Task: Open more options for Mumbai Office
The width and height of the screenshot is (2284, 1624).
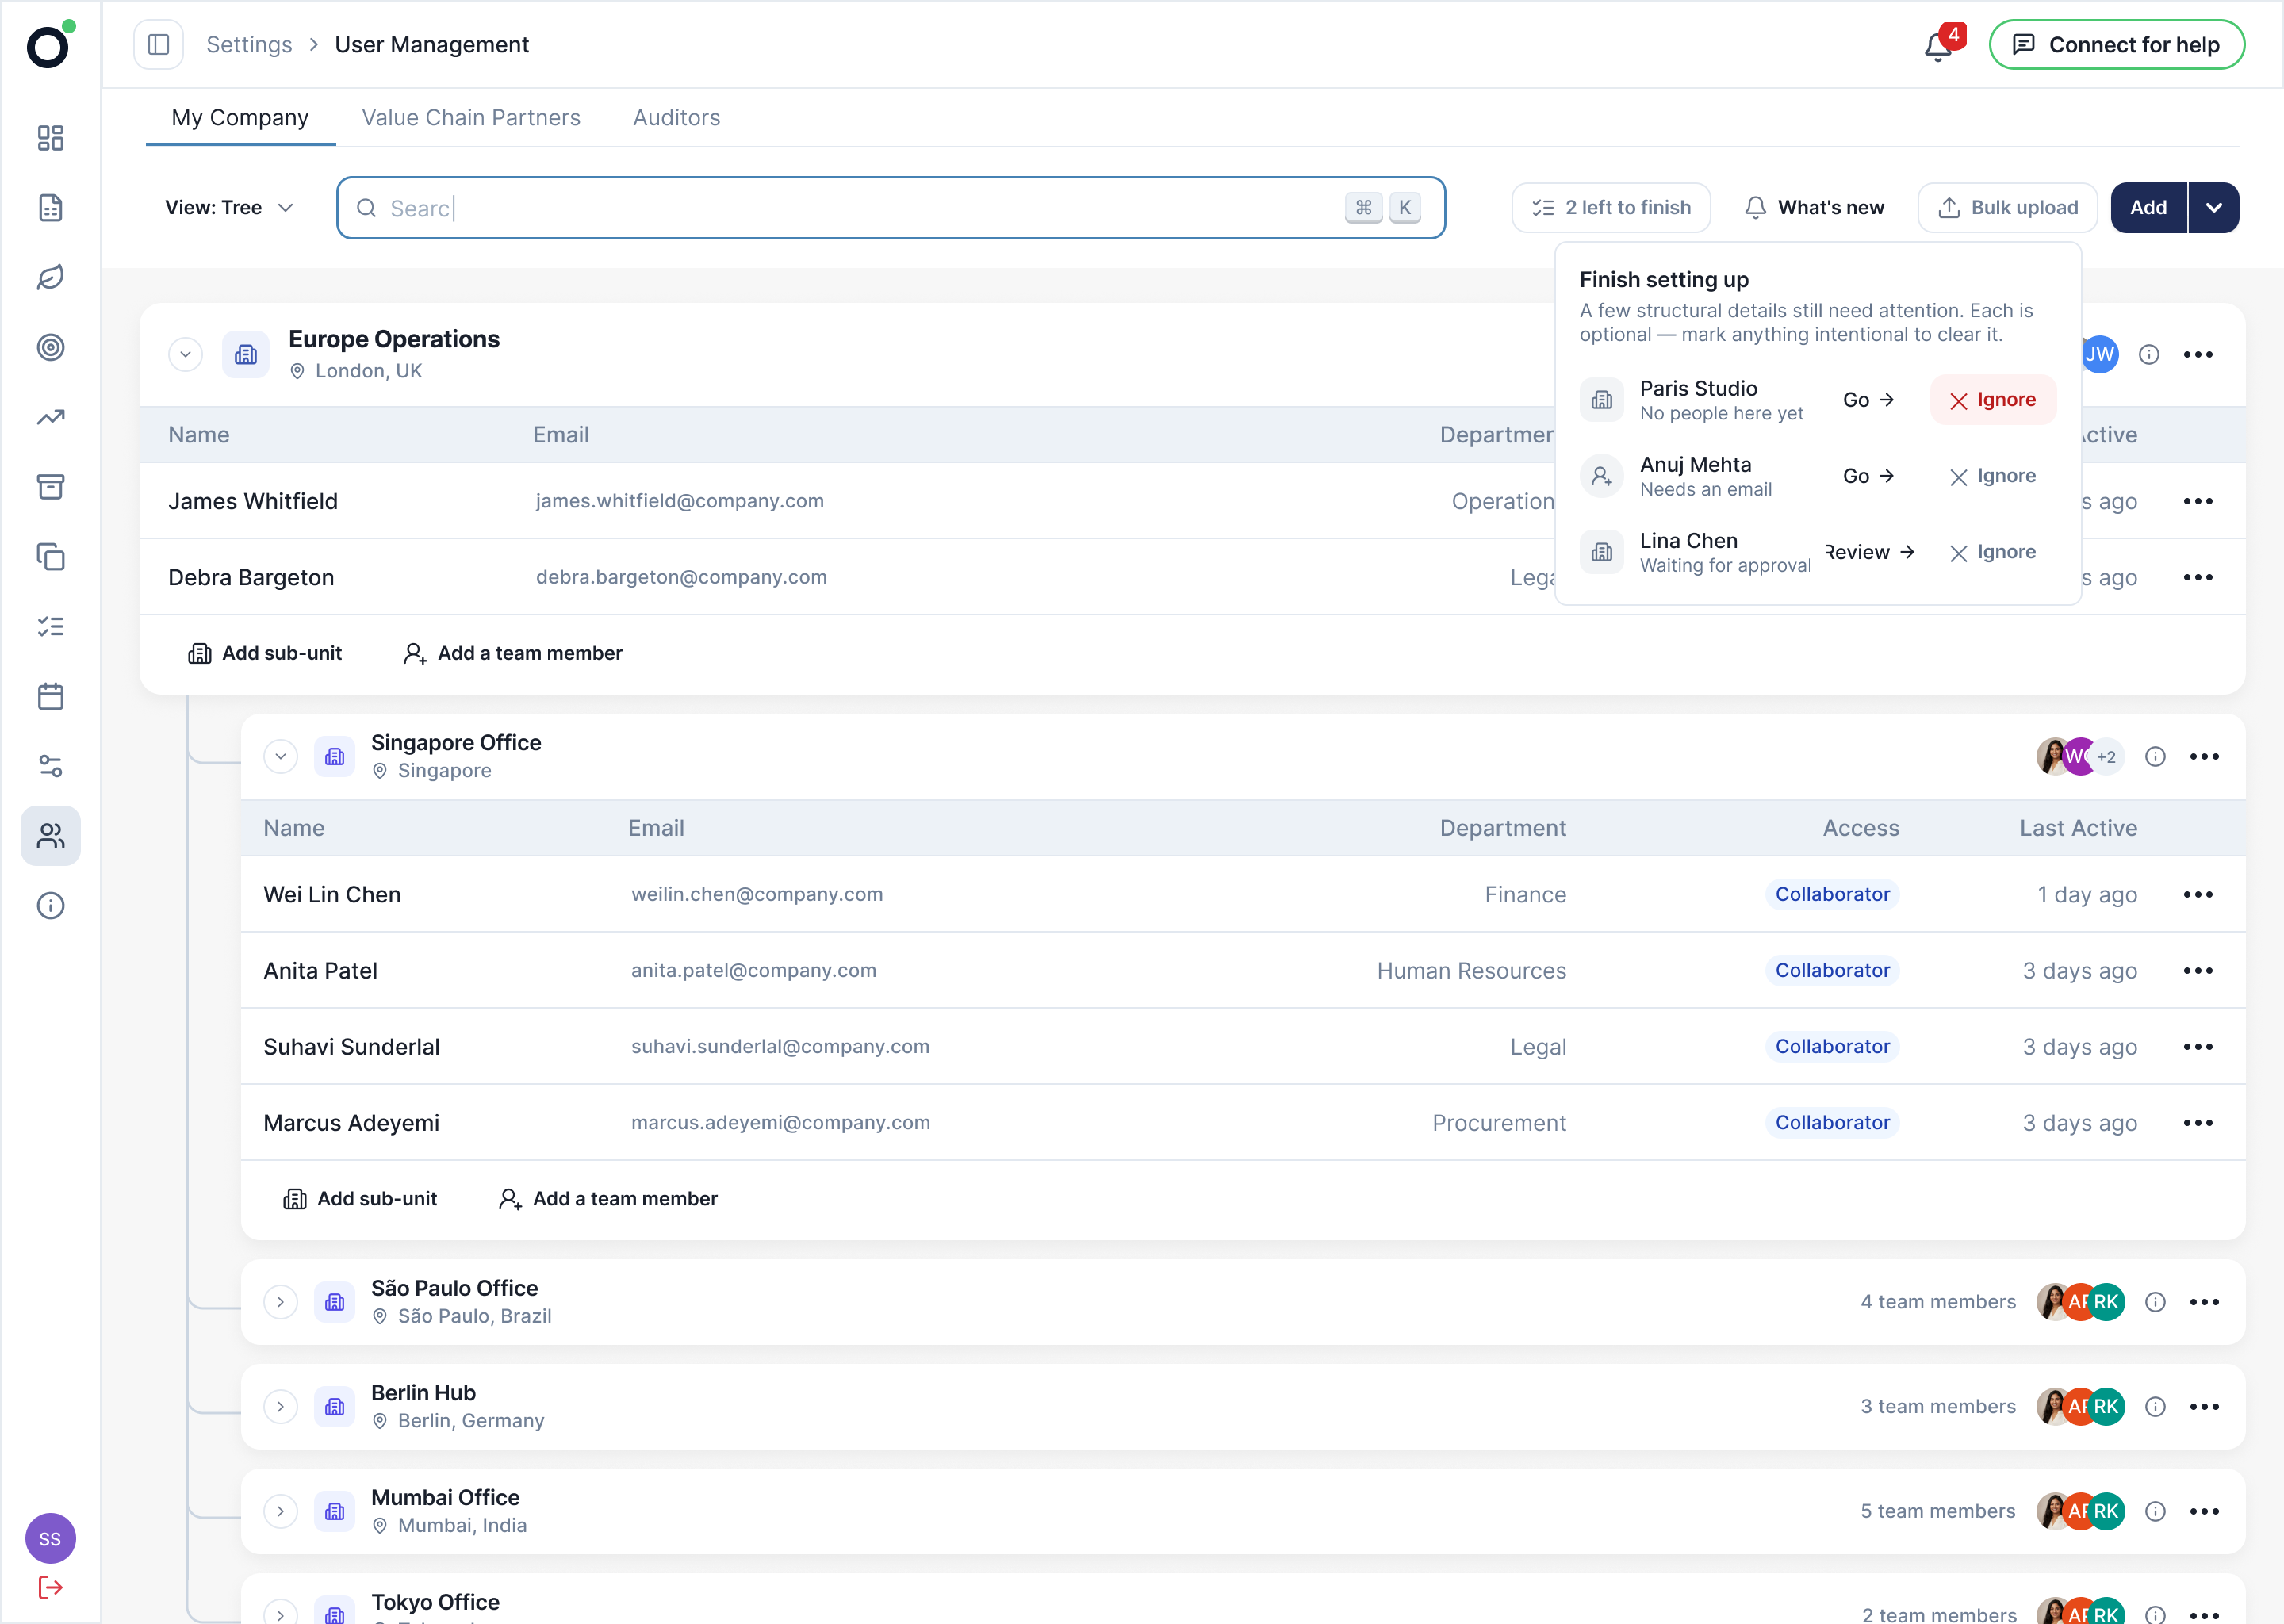Action: [2204, 1512]
